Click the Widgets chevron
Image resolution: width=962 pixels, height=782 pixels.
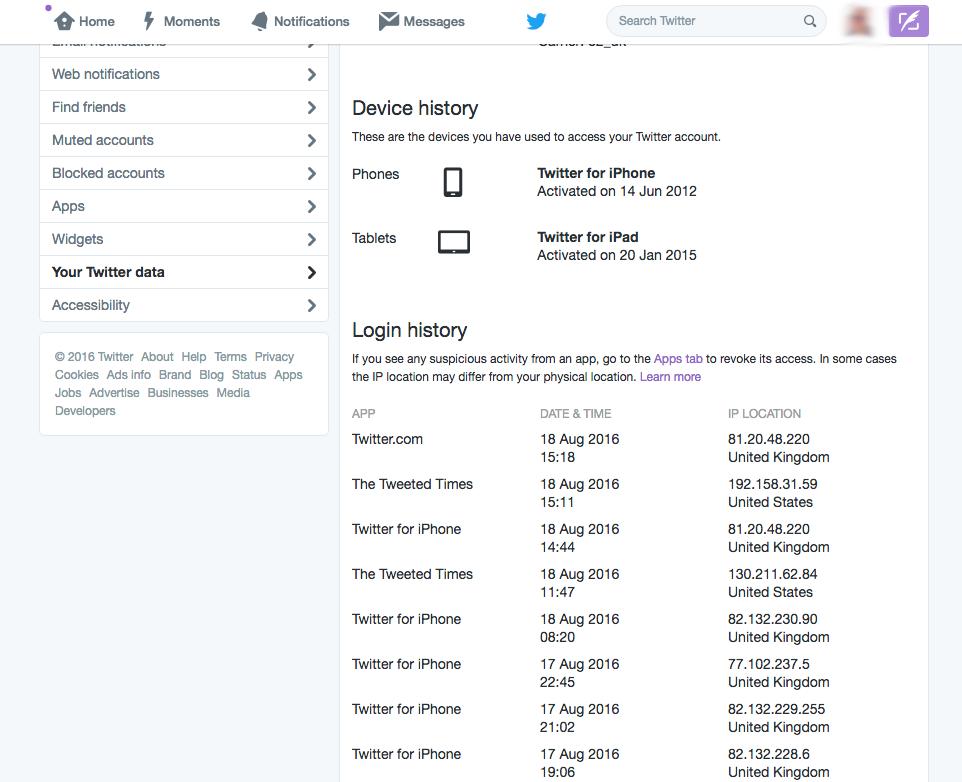pyautogui.click(x=312, y=240)
